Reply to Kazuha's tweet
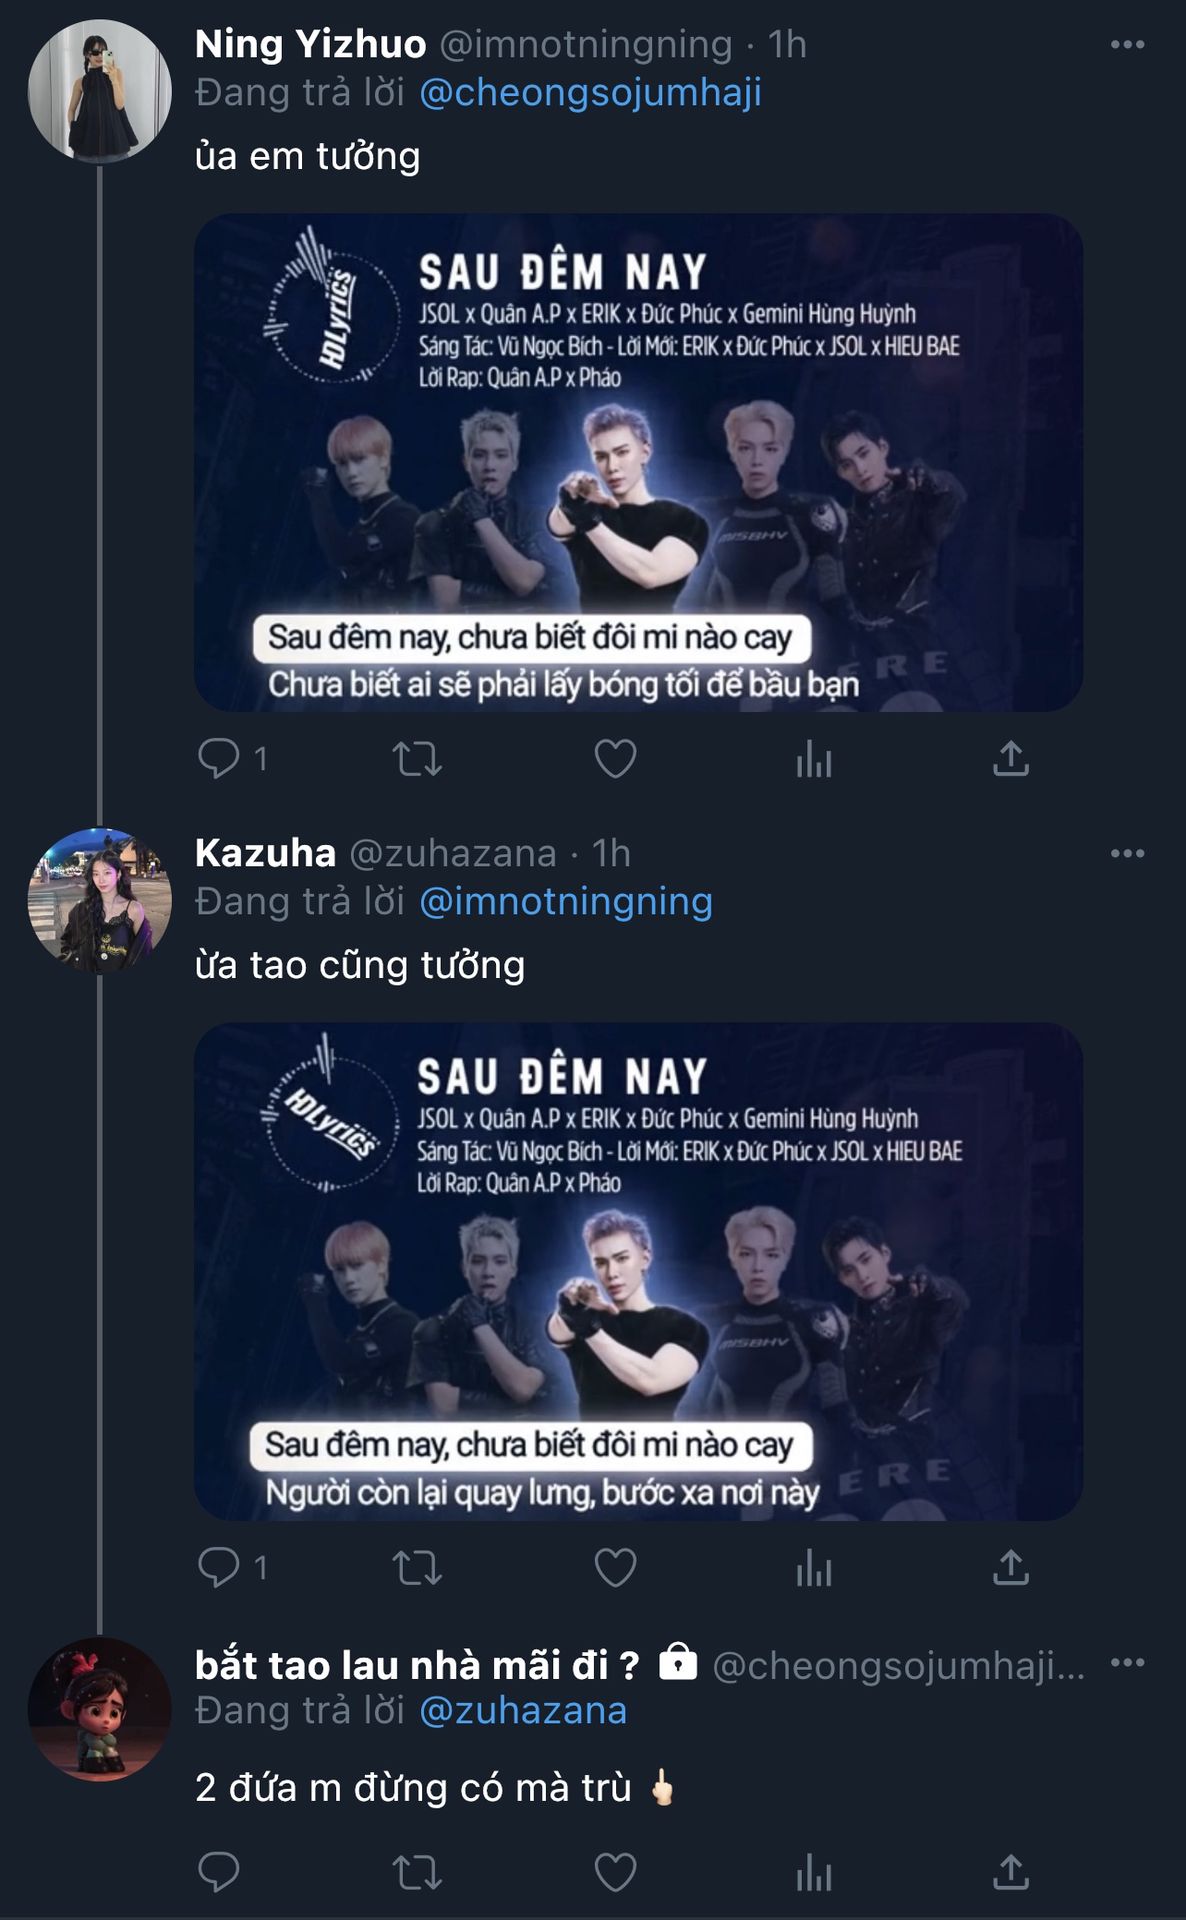 tap(219, 1567)
